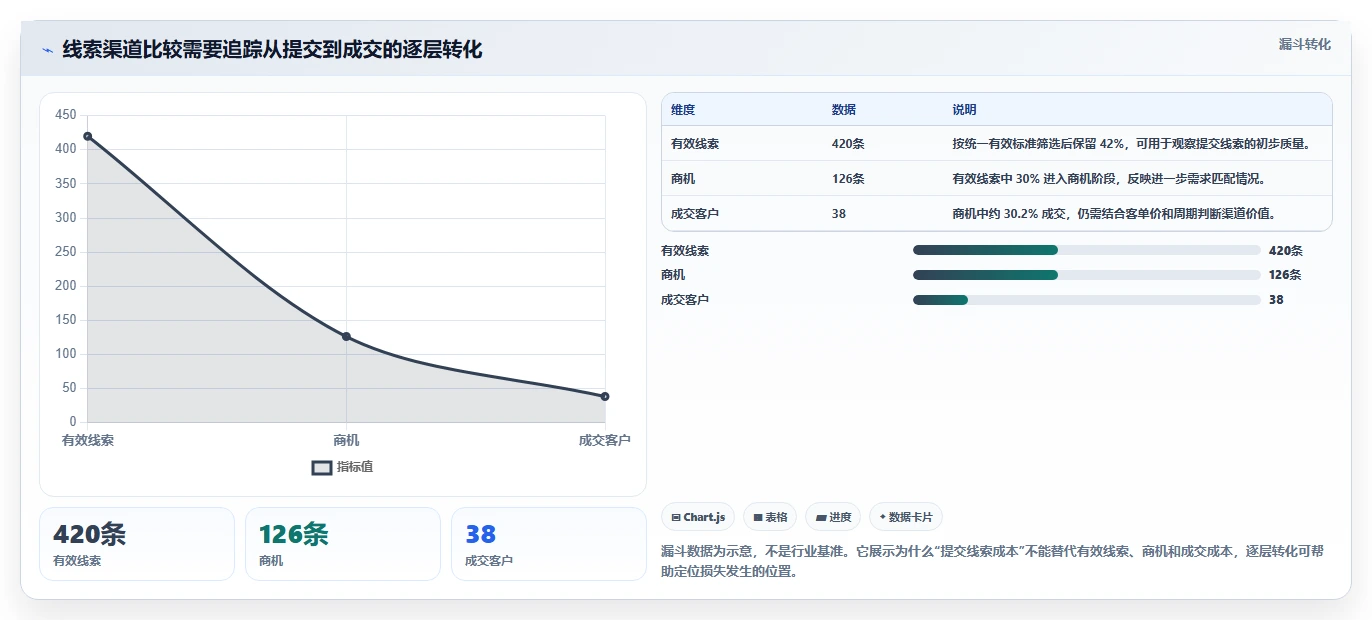Viewport: 1372px width, 620px height.
Task: Click the 有效线索 cell in the table
Action: [x=695, y=144]
